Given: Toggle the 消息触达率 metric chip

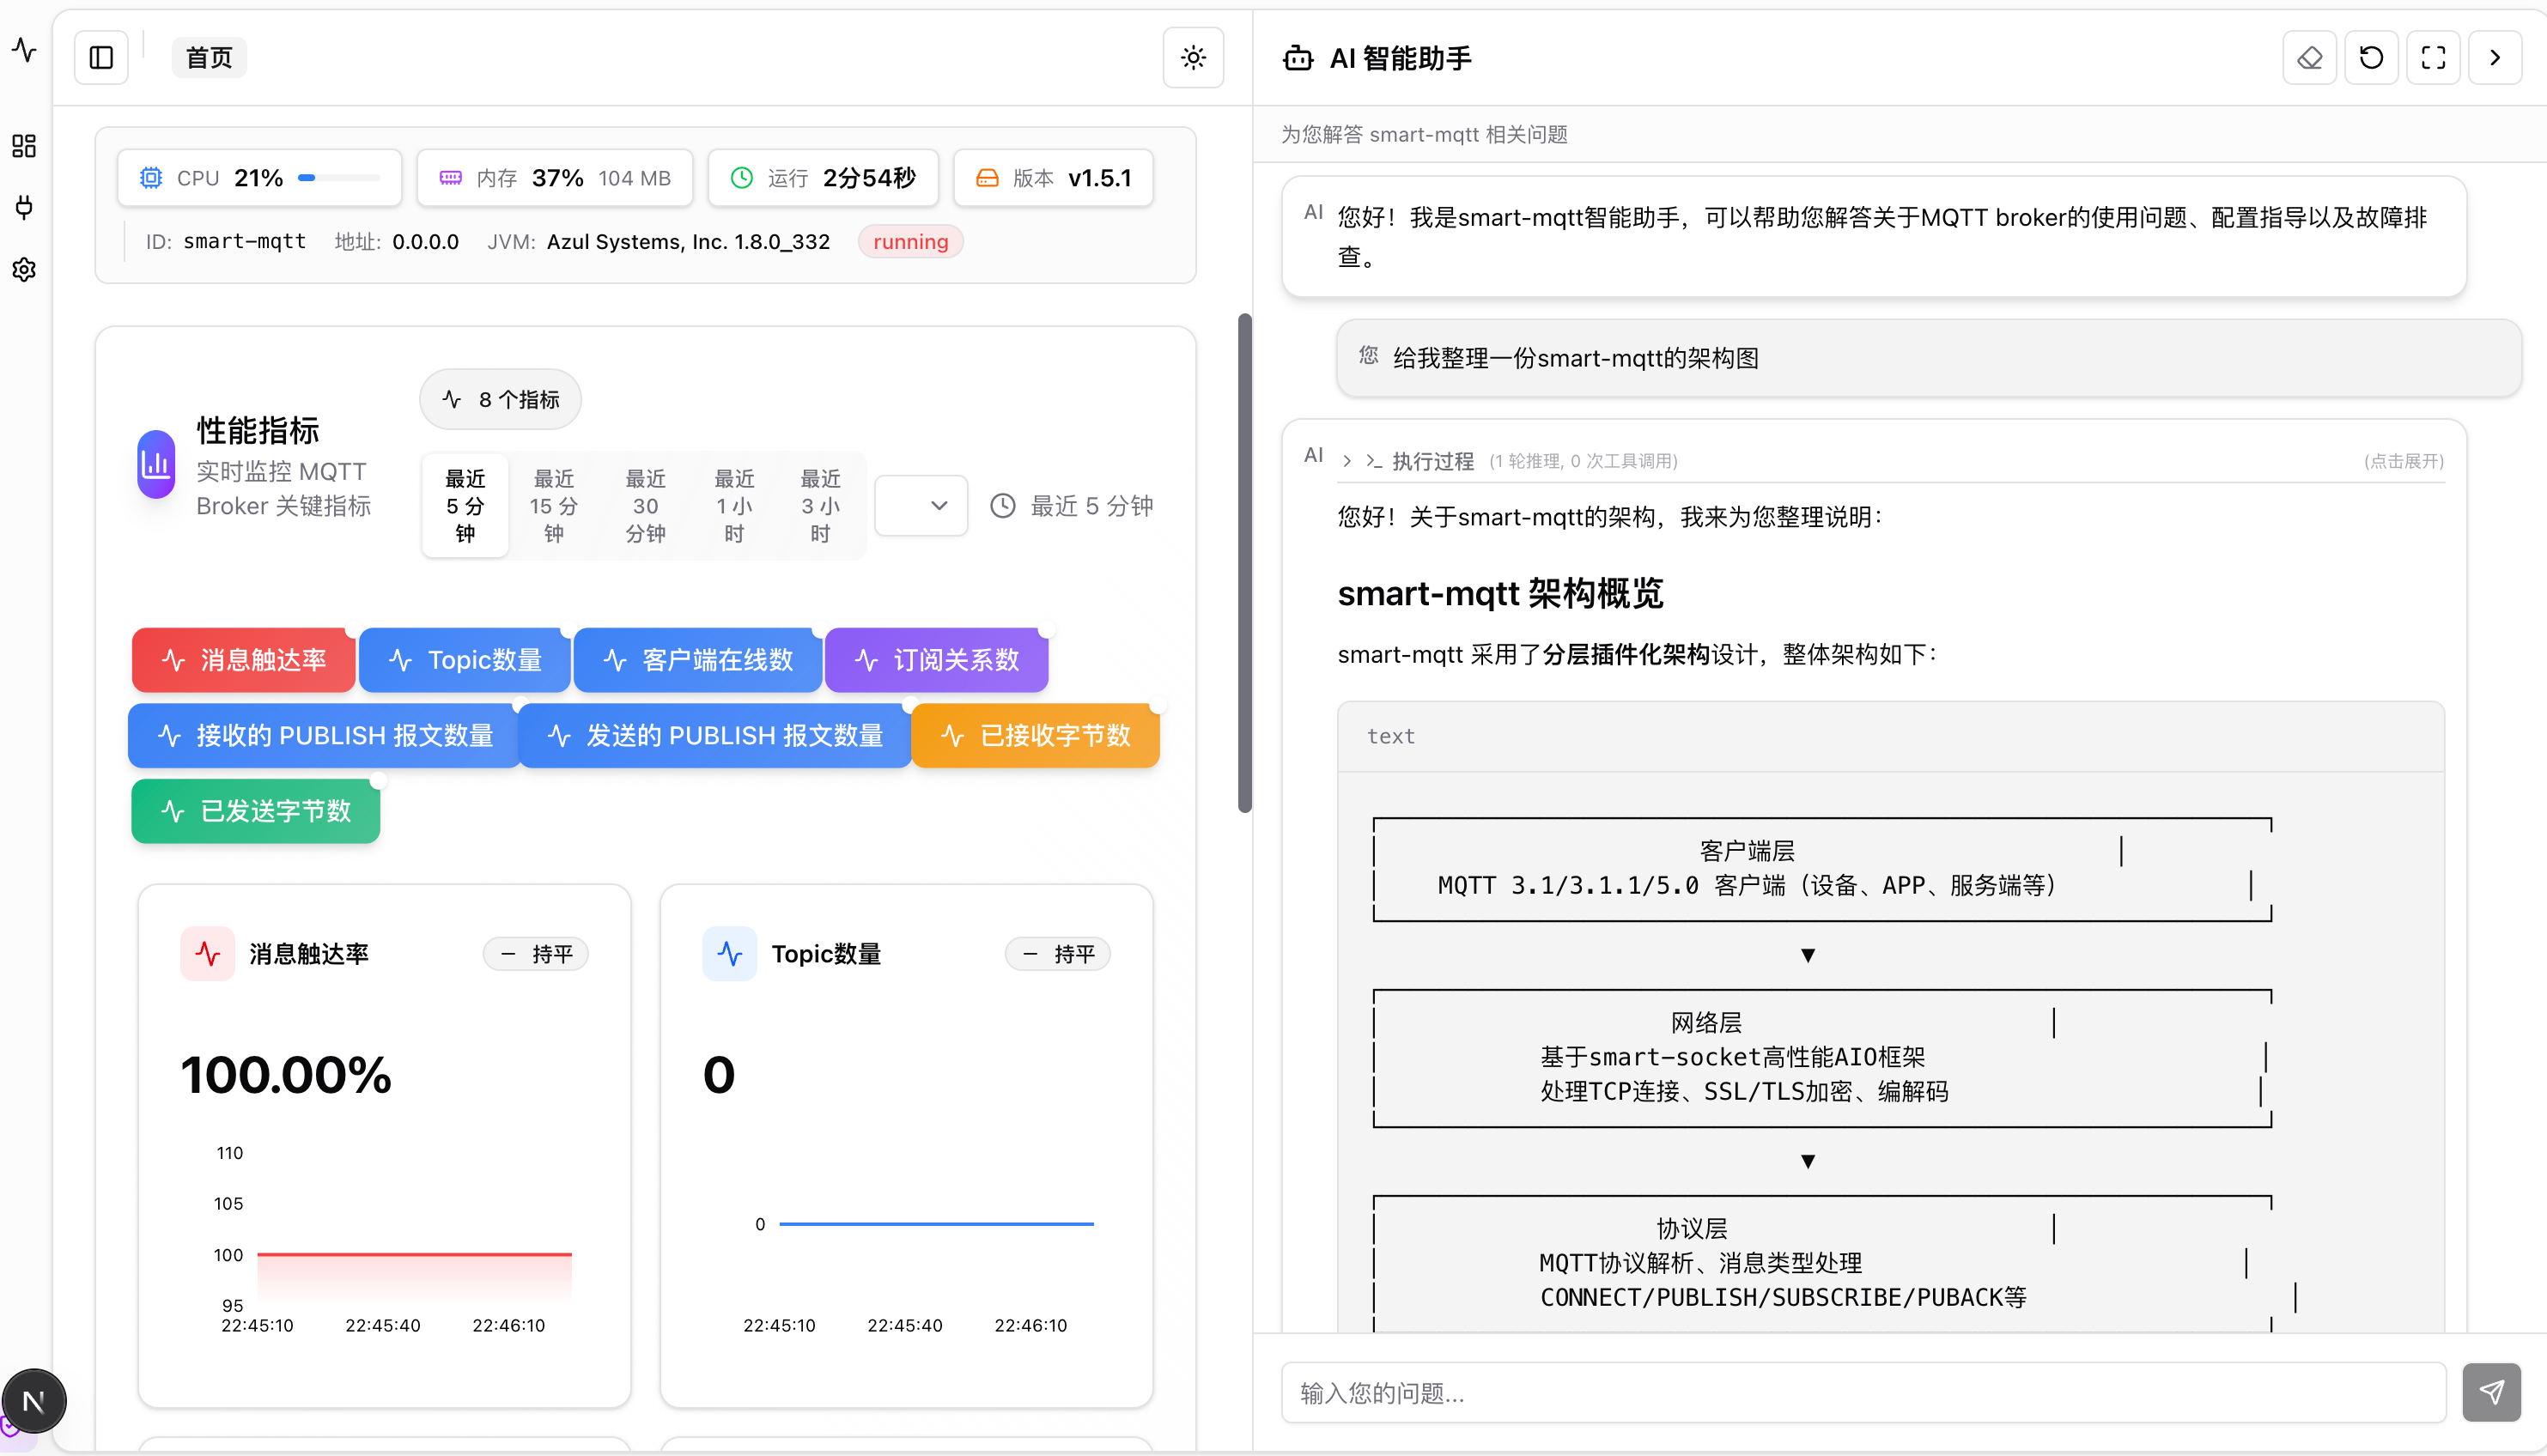Looking at the screenshot, I should coord(244,660).
